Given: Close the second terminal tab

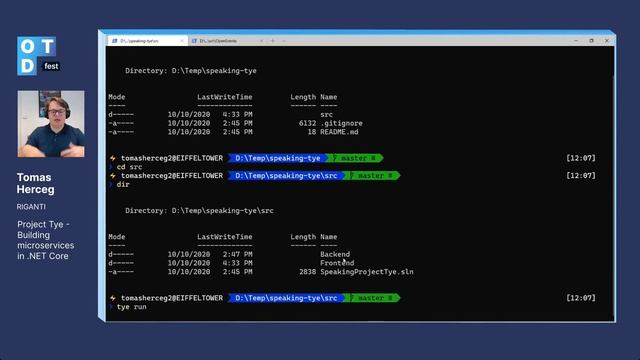Looking at the screenshot, I should point(261,41).
